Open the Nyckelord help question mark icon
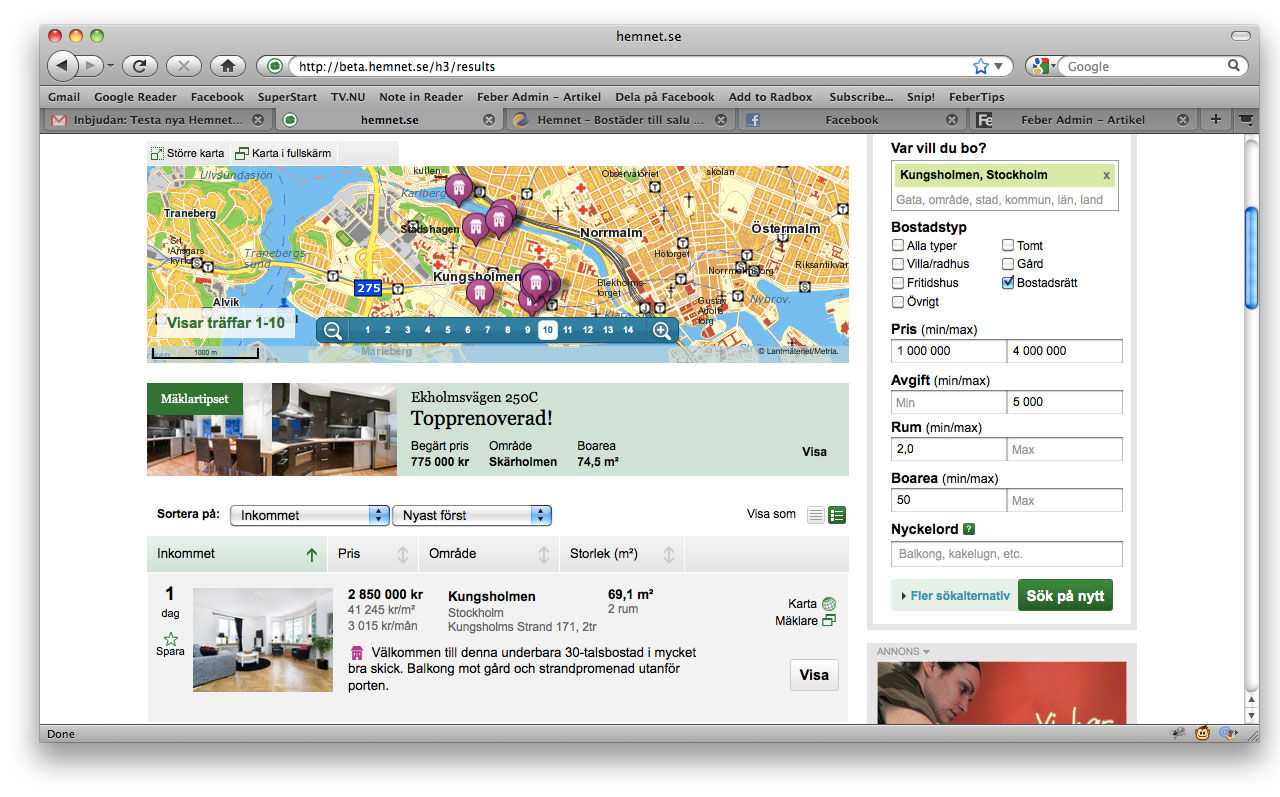1280x797 pixels. (x=969, y=529)
